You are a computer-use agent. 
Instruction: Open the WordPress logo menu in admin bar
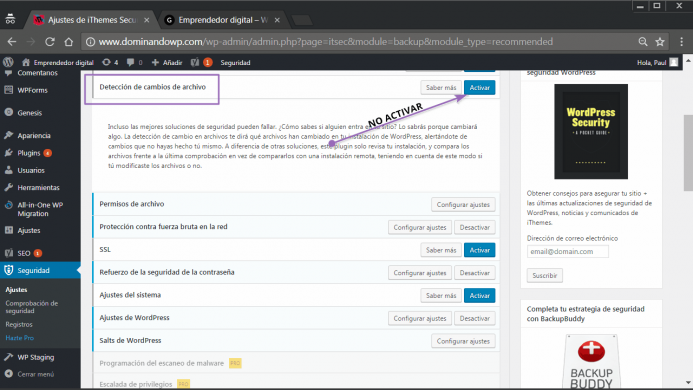click(8, 62)
